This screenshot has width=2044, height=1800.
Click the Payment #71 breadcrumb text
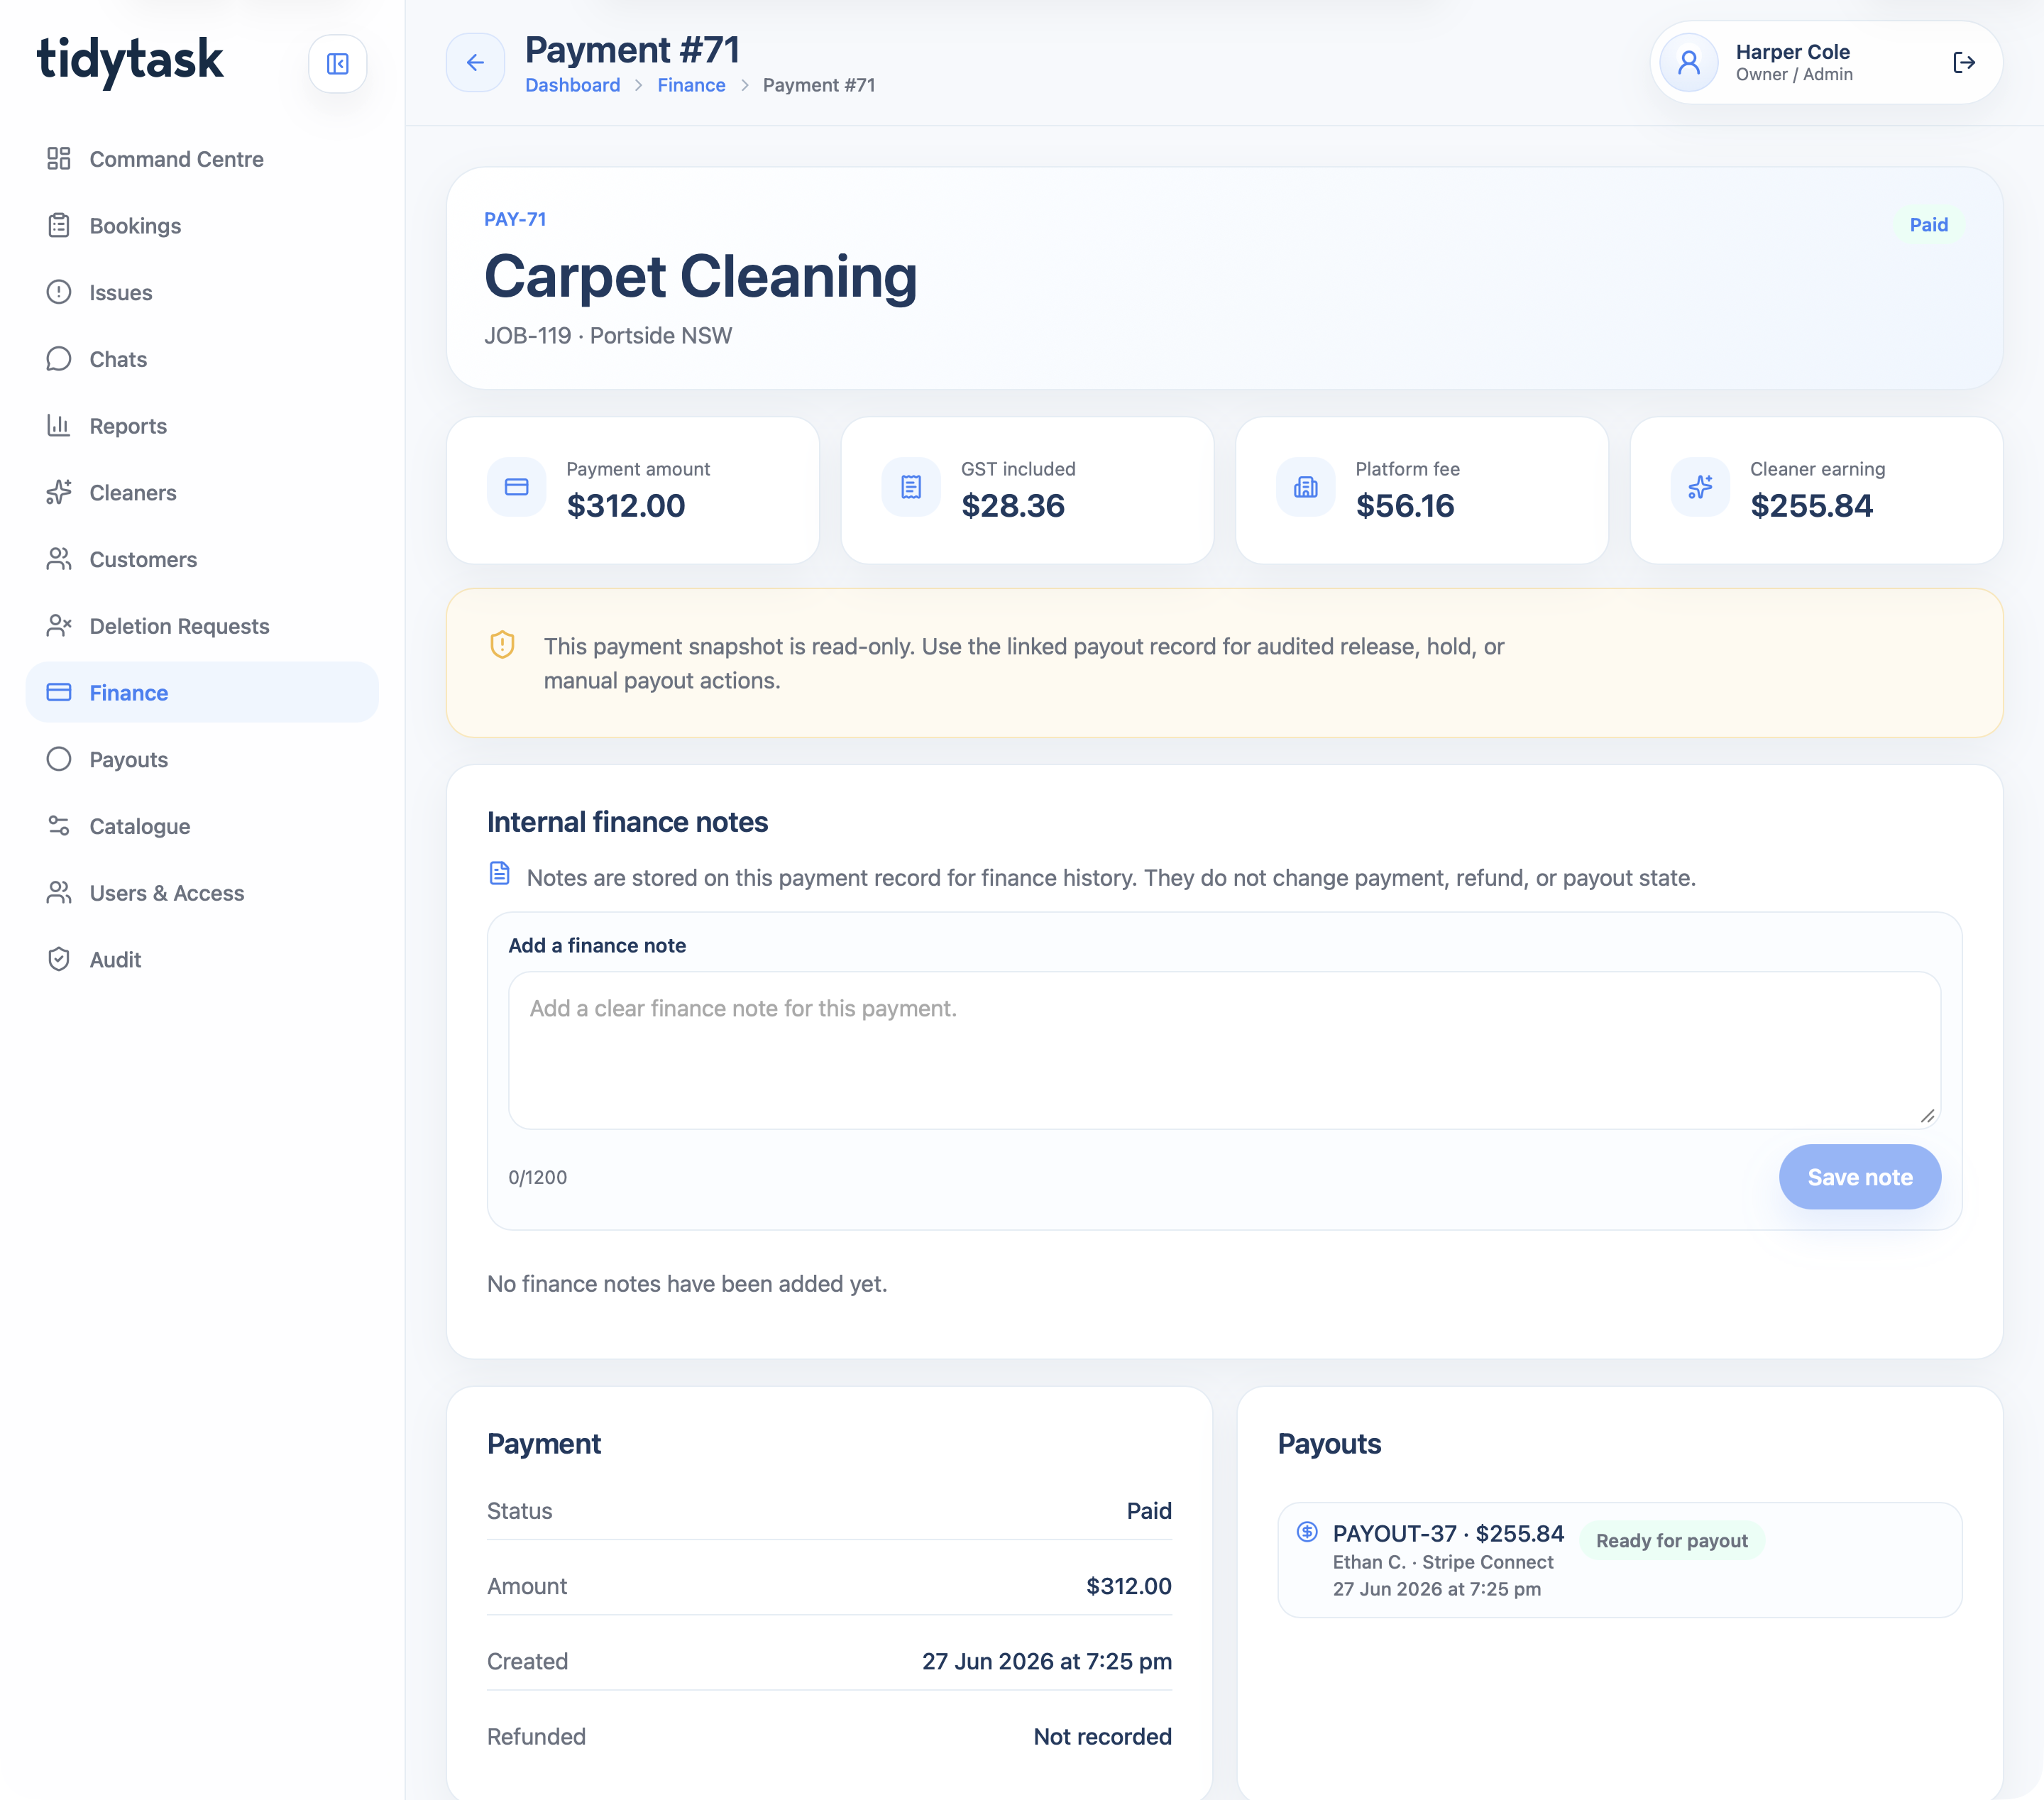click(x=818, y=85)
